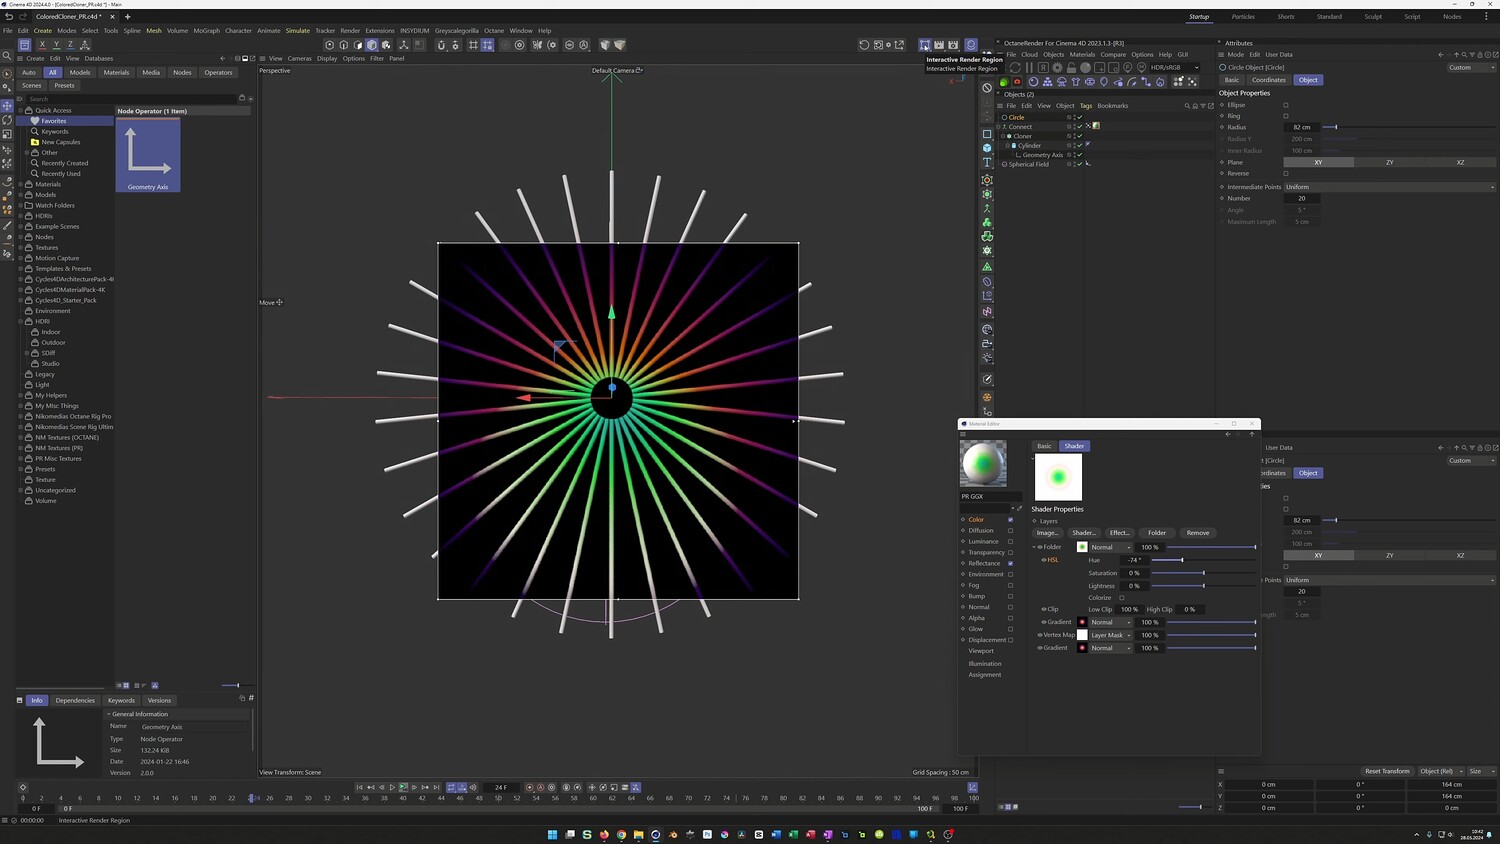The height and width of the screenshot is (844, 1500).
Task: Click the Remove layer button
Action: pos(1198,533)
